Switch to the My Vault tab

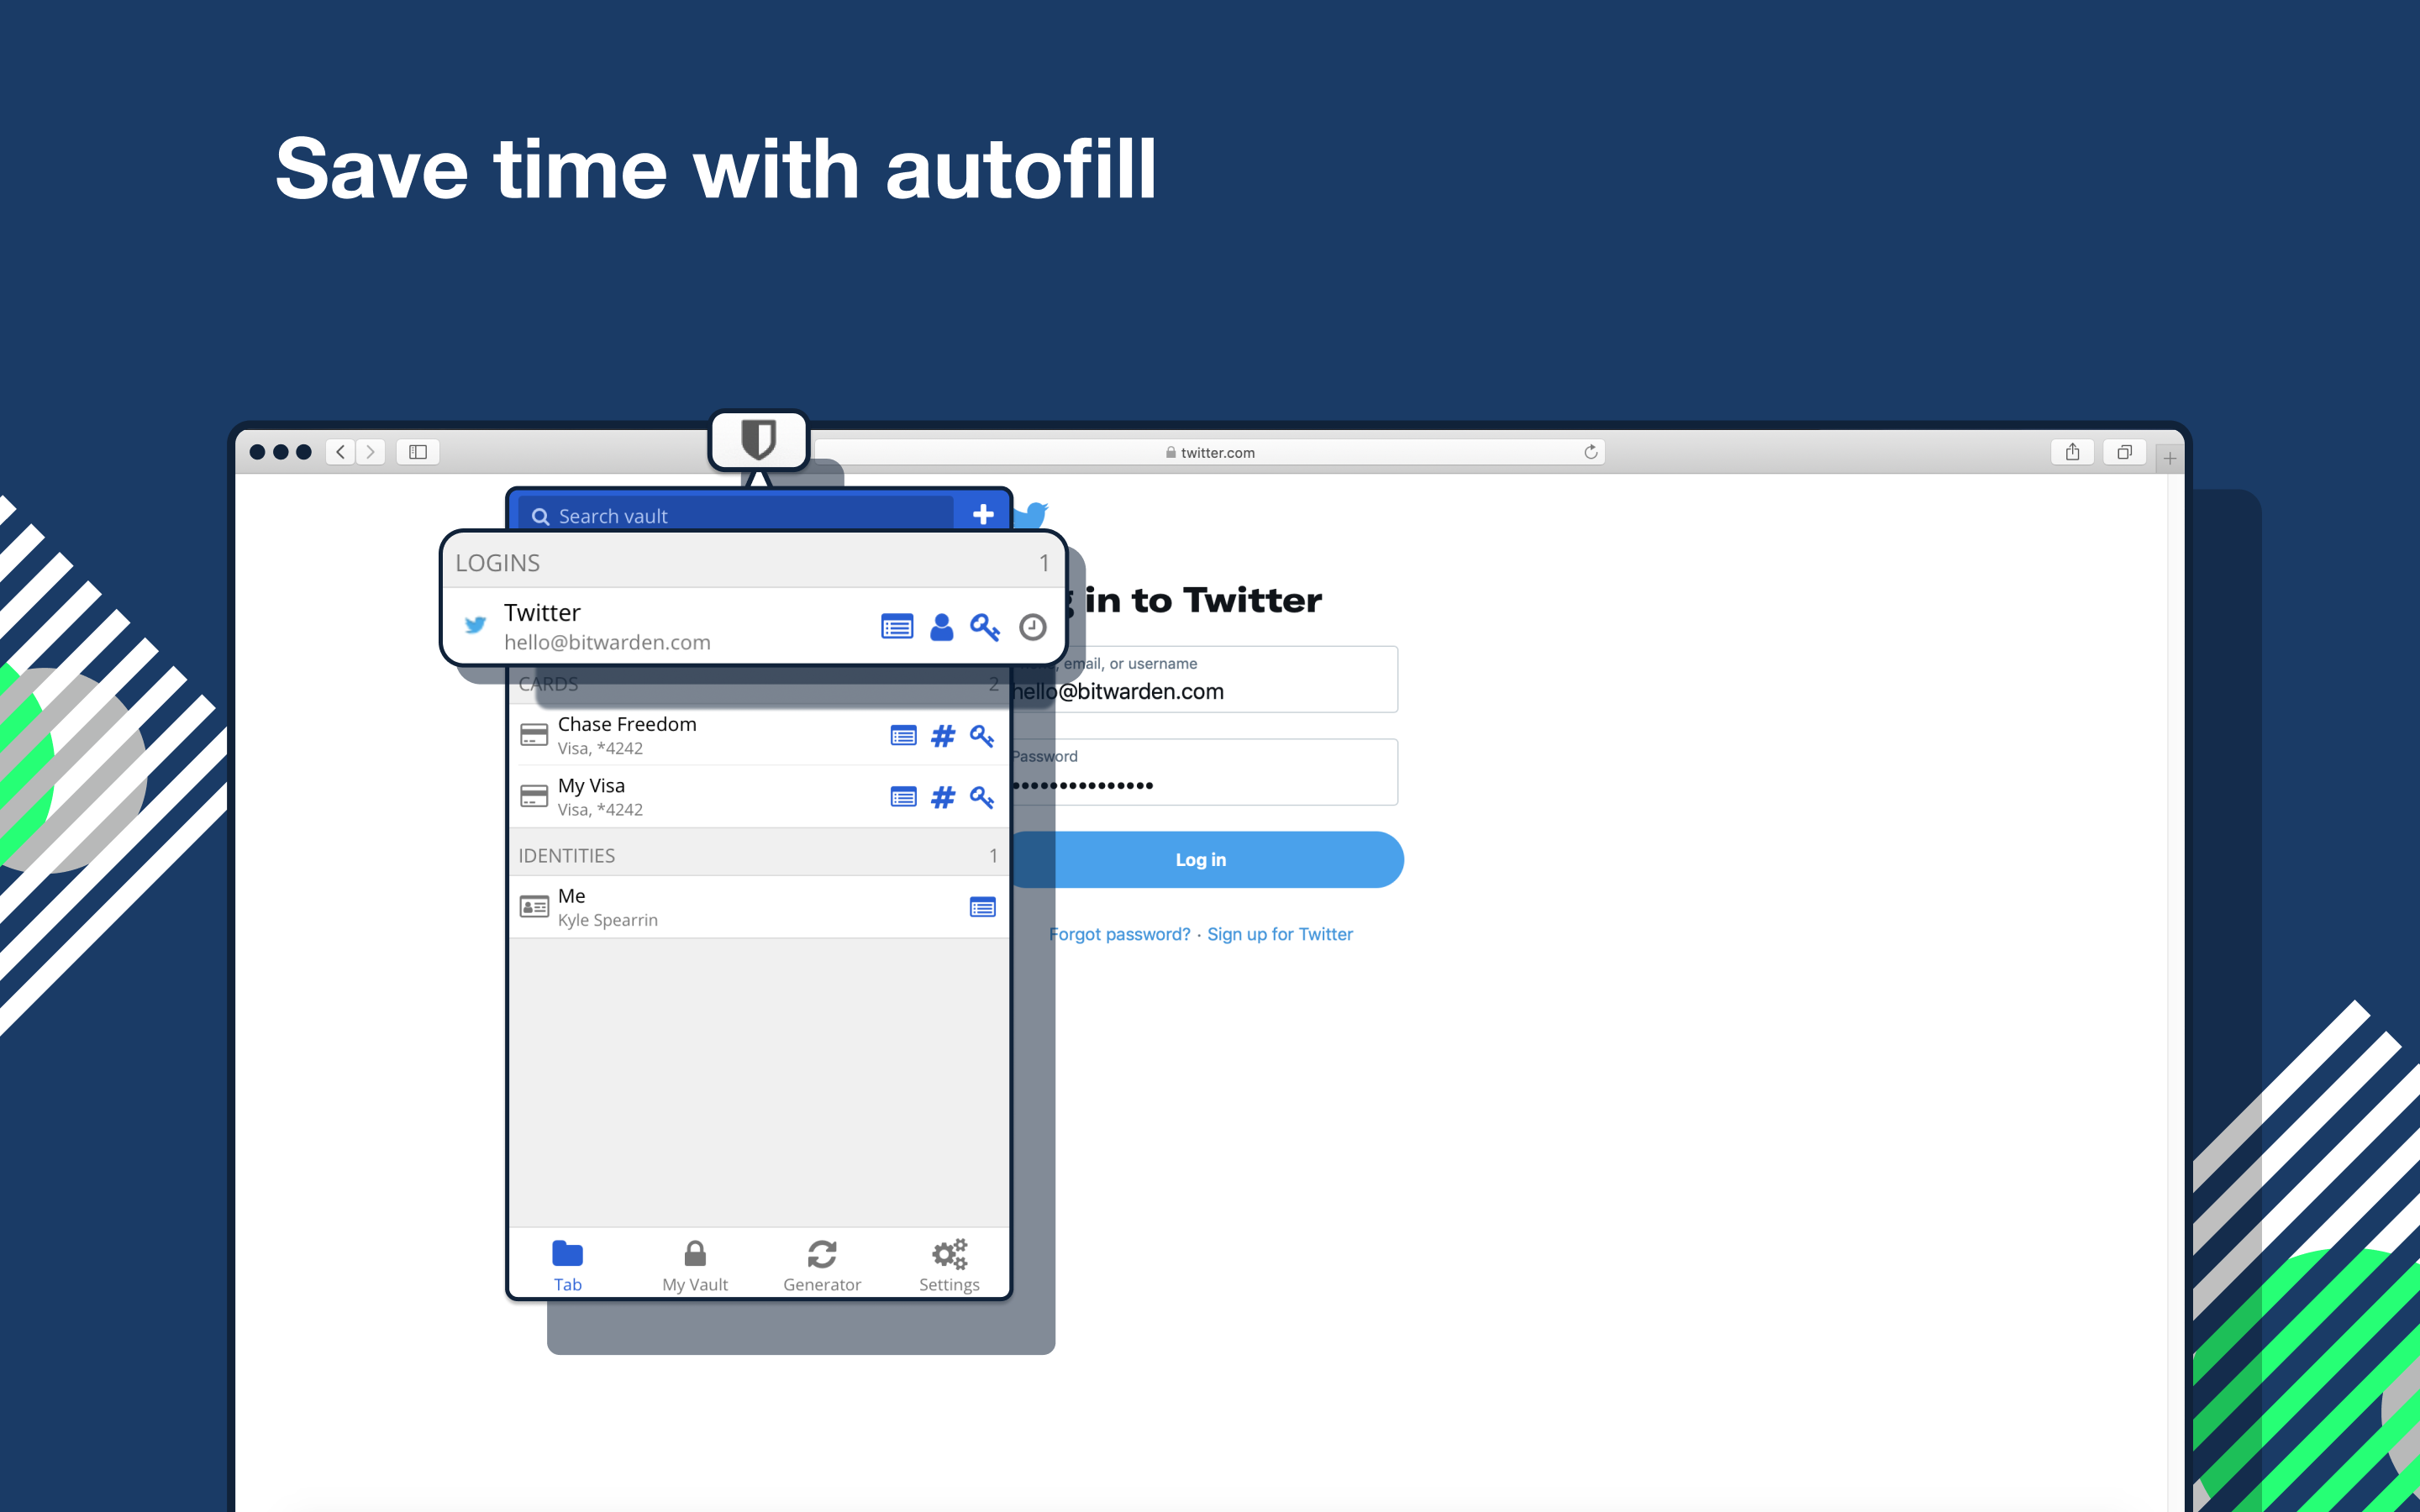tap(694, 1265)
